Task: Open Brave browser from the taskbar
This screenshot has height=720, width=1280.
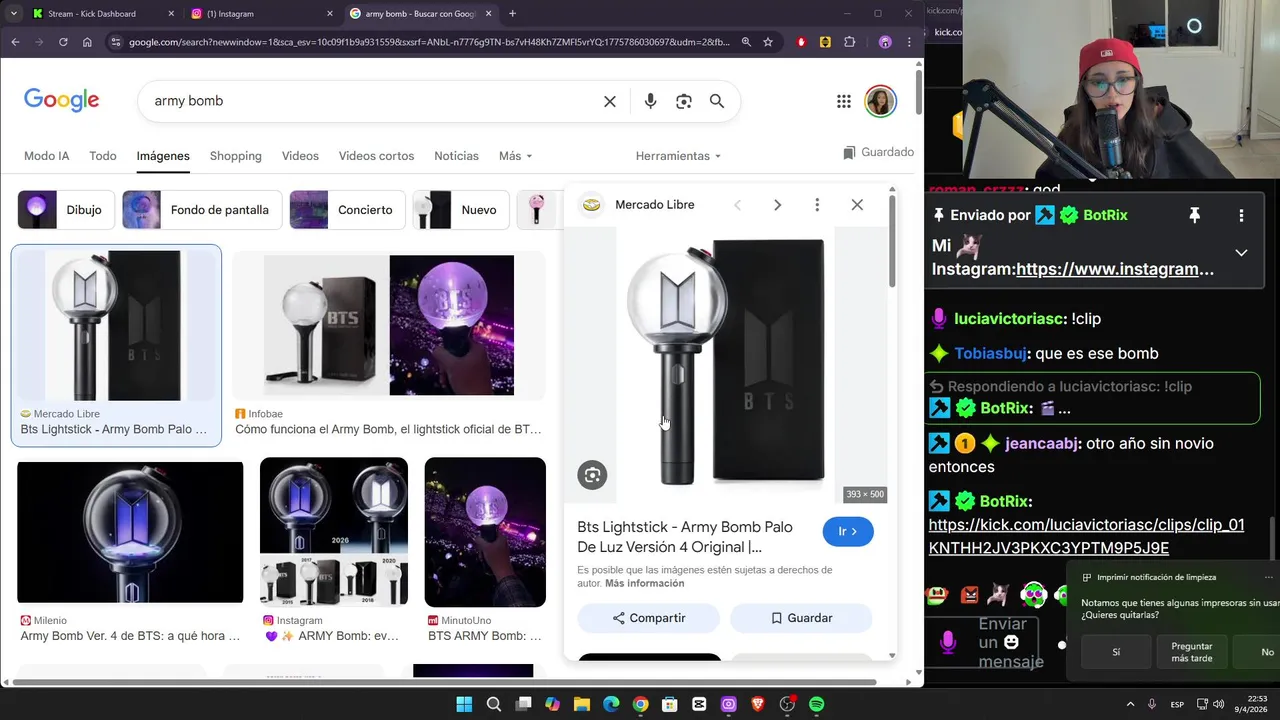Action: pos(758,704)
